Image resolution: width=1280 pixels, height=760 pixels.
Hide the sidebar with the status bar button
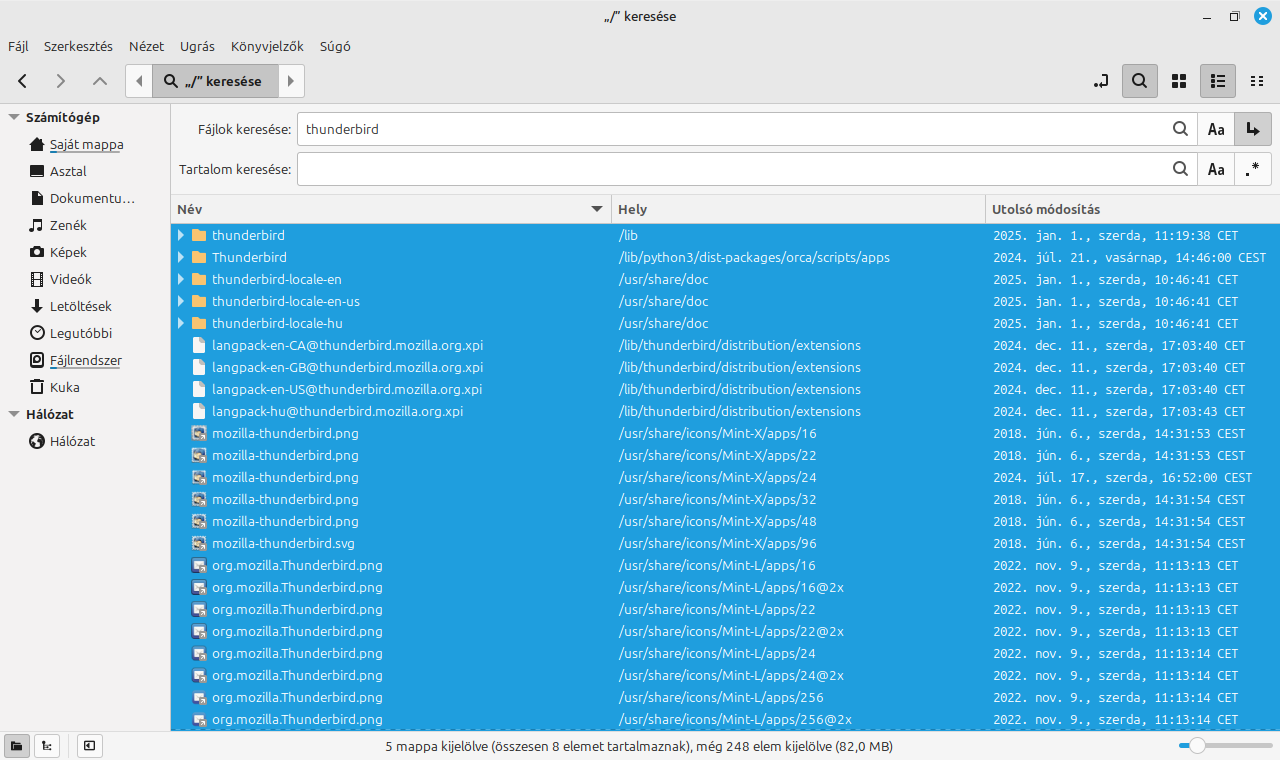pyautogui.click(x=89, y=745)
